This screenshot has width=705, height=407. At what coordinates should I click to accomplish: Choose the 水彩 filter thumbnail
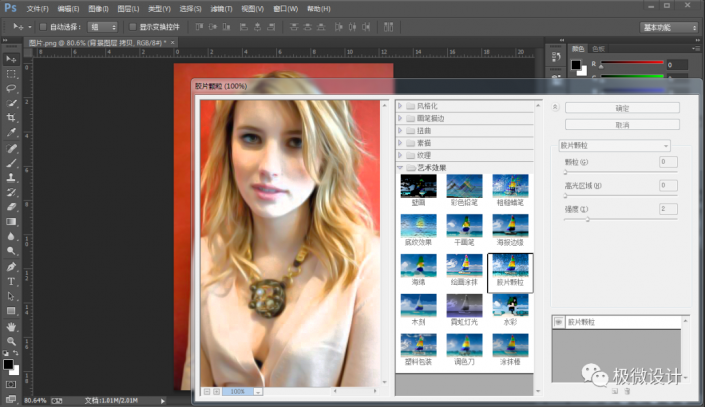(x=509, y=306)
